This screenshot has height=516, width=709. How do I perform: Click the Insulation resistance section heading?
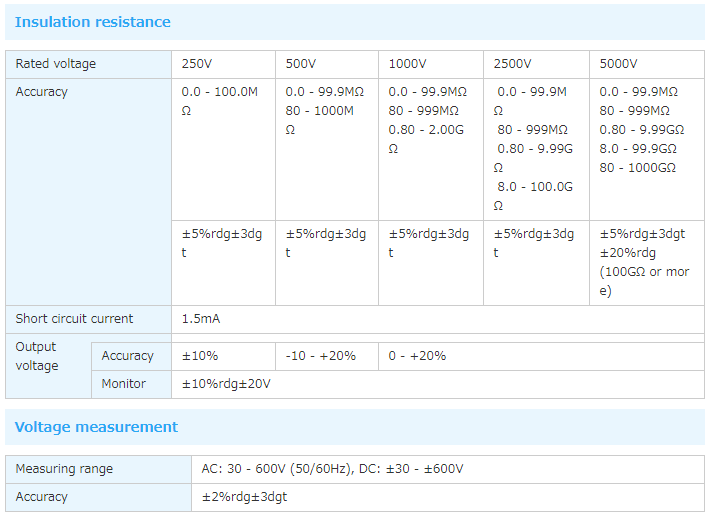tap(92, 22)
